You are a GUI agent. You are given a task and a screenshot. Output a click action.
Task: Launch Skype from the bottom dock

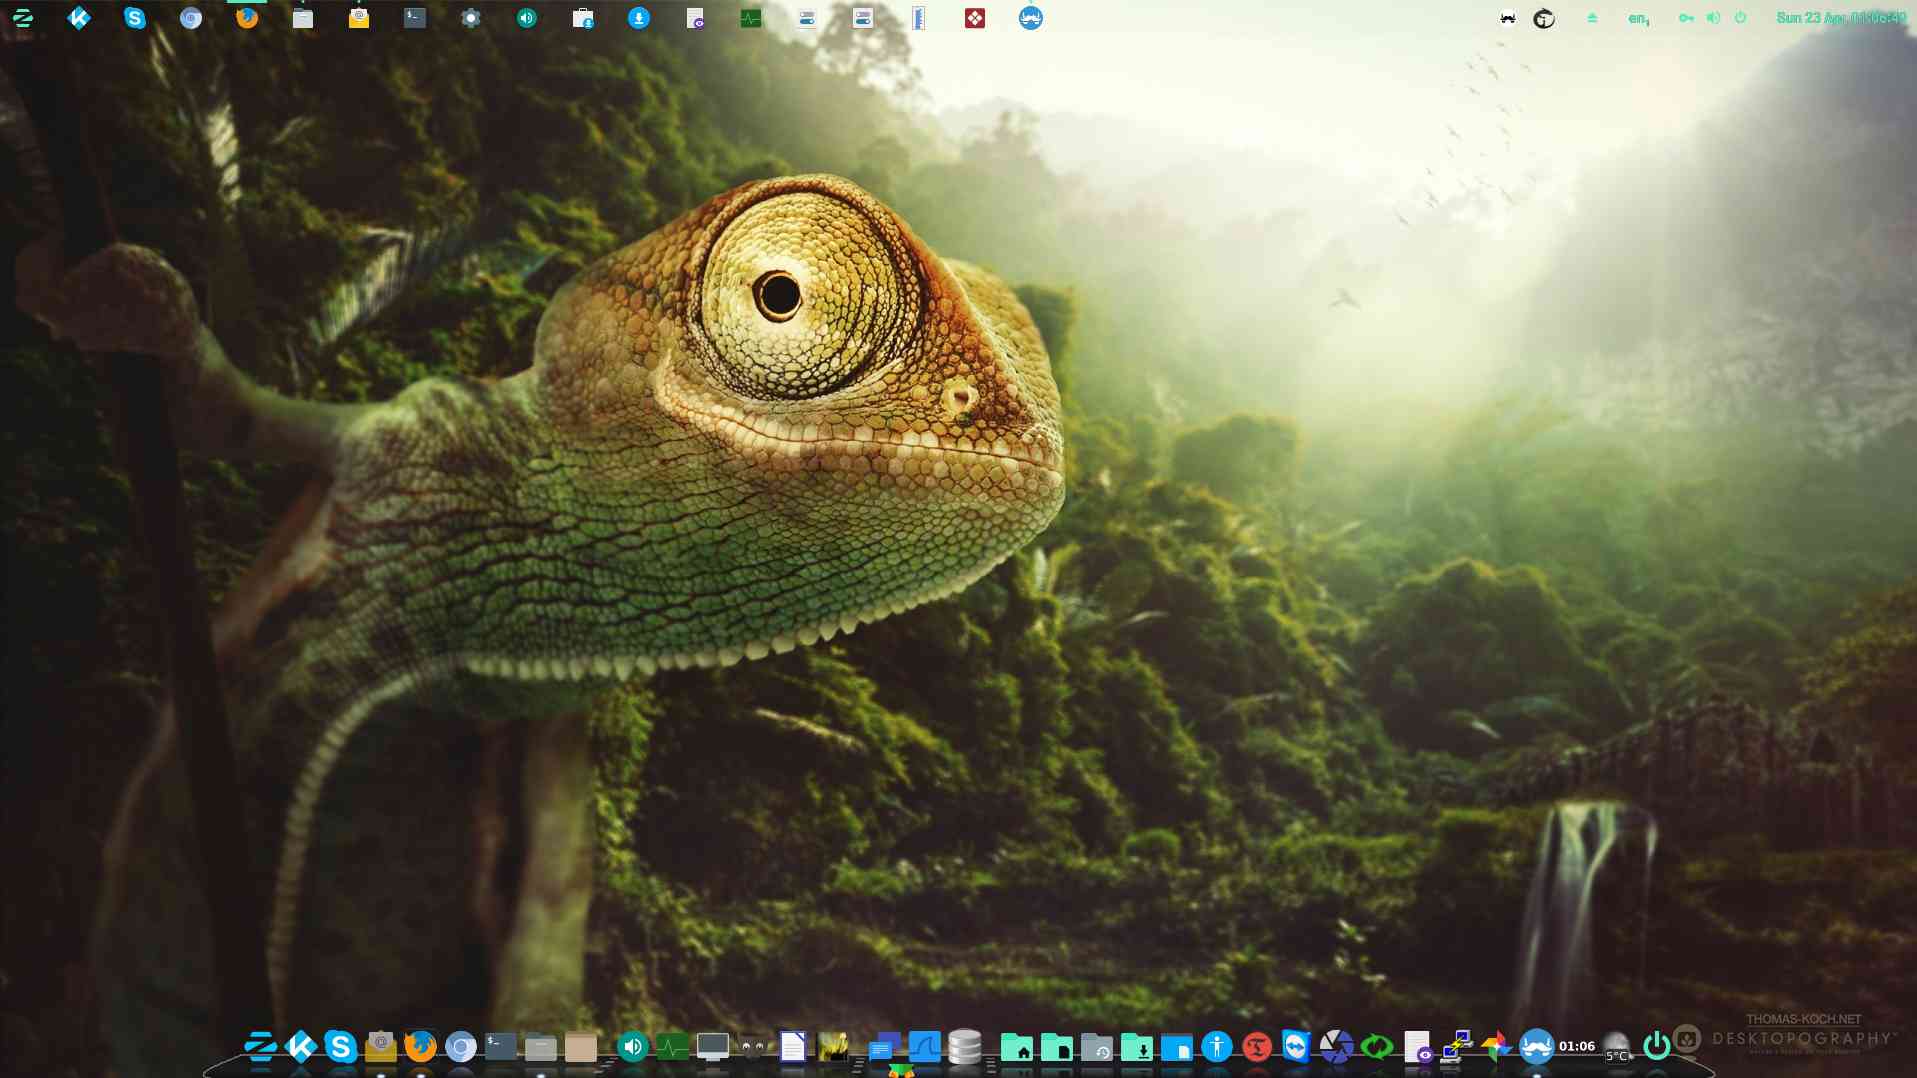(340, 1046)
